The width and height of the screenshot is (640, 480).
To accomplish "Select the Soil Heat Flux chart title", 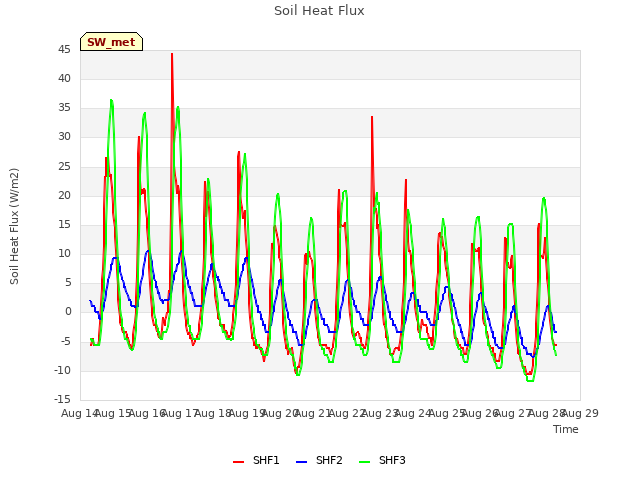I will pyautogui.click(x=319, y=11).
